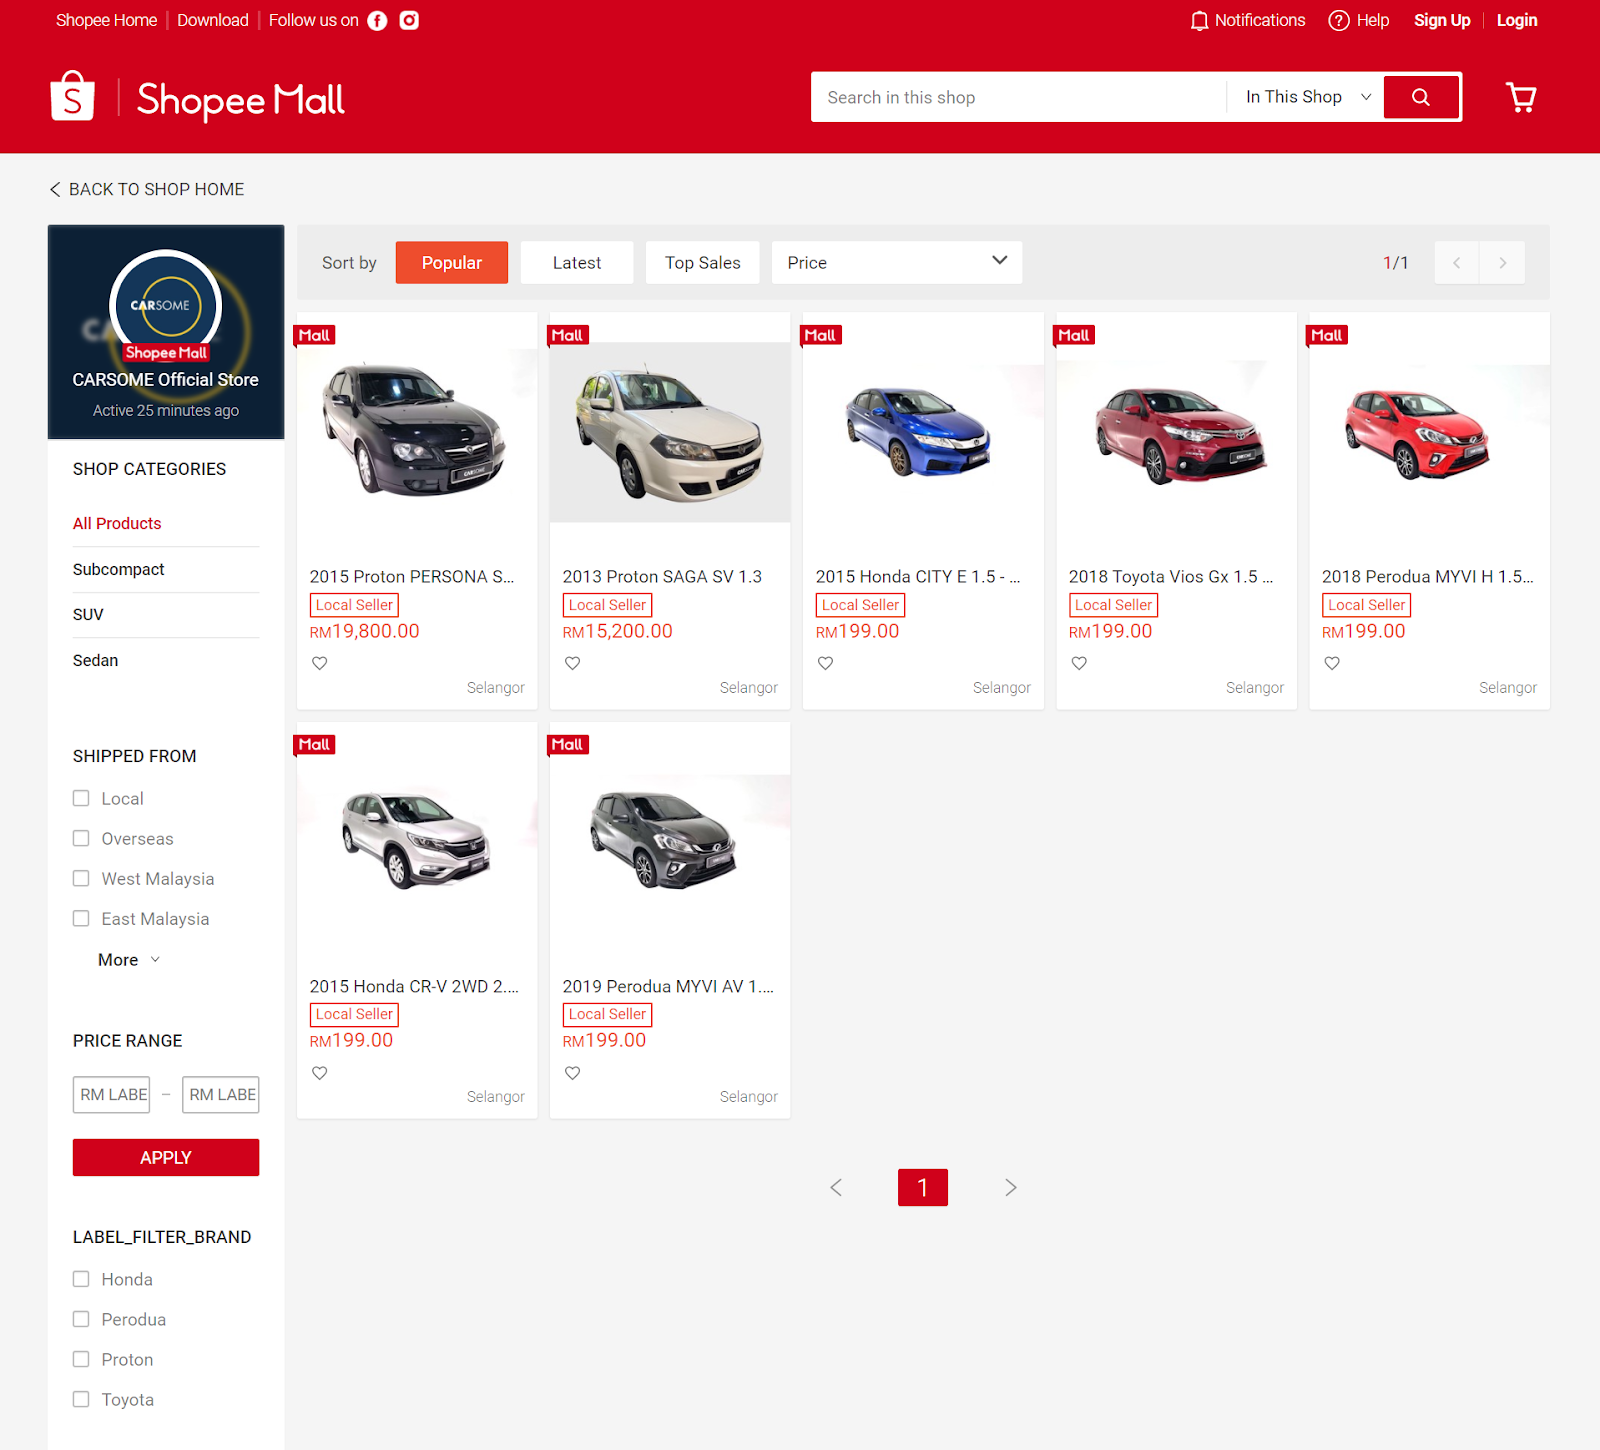Visit the shop's Facebook page
Image resolution: width=1600 pixels, height=1450 pixels.
tap(377, 20)
